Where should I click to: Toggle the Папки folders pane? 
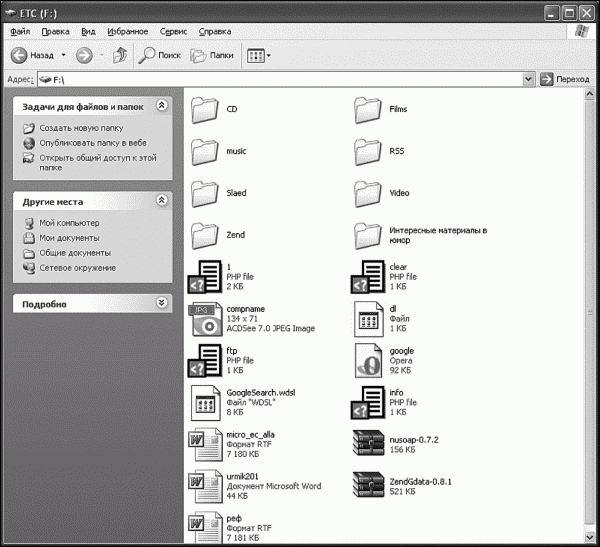click(x=212, y=56)
